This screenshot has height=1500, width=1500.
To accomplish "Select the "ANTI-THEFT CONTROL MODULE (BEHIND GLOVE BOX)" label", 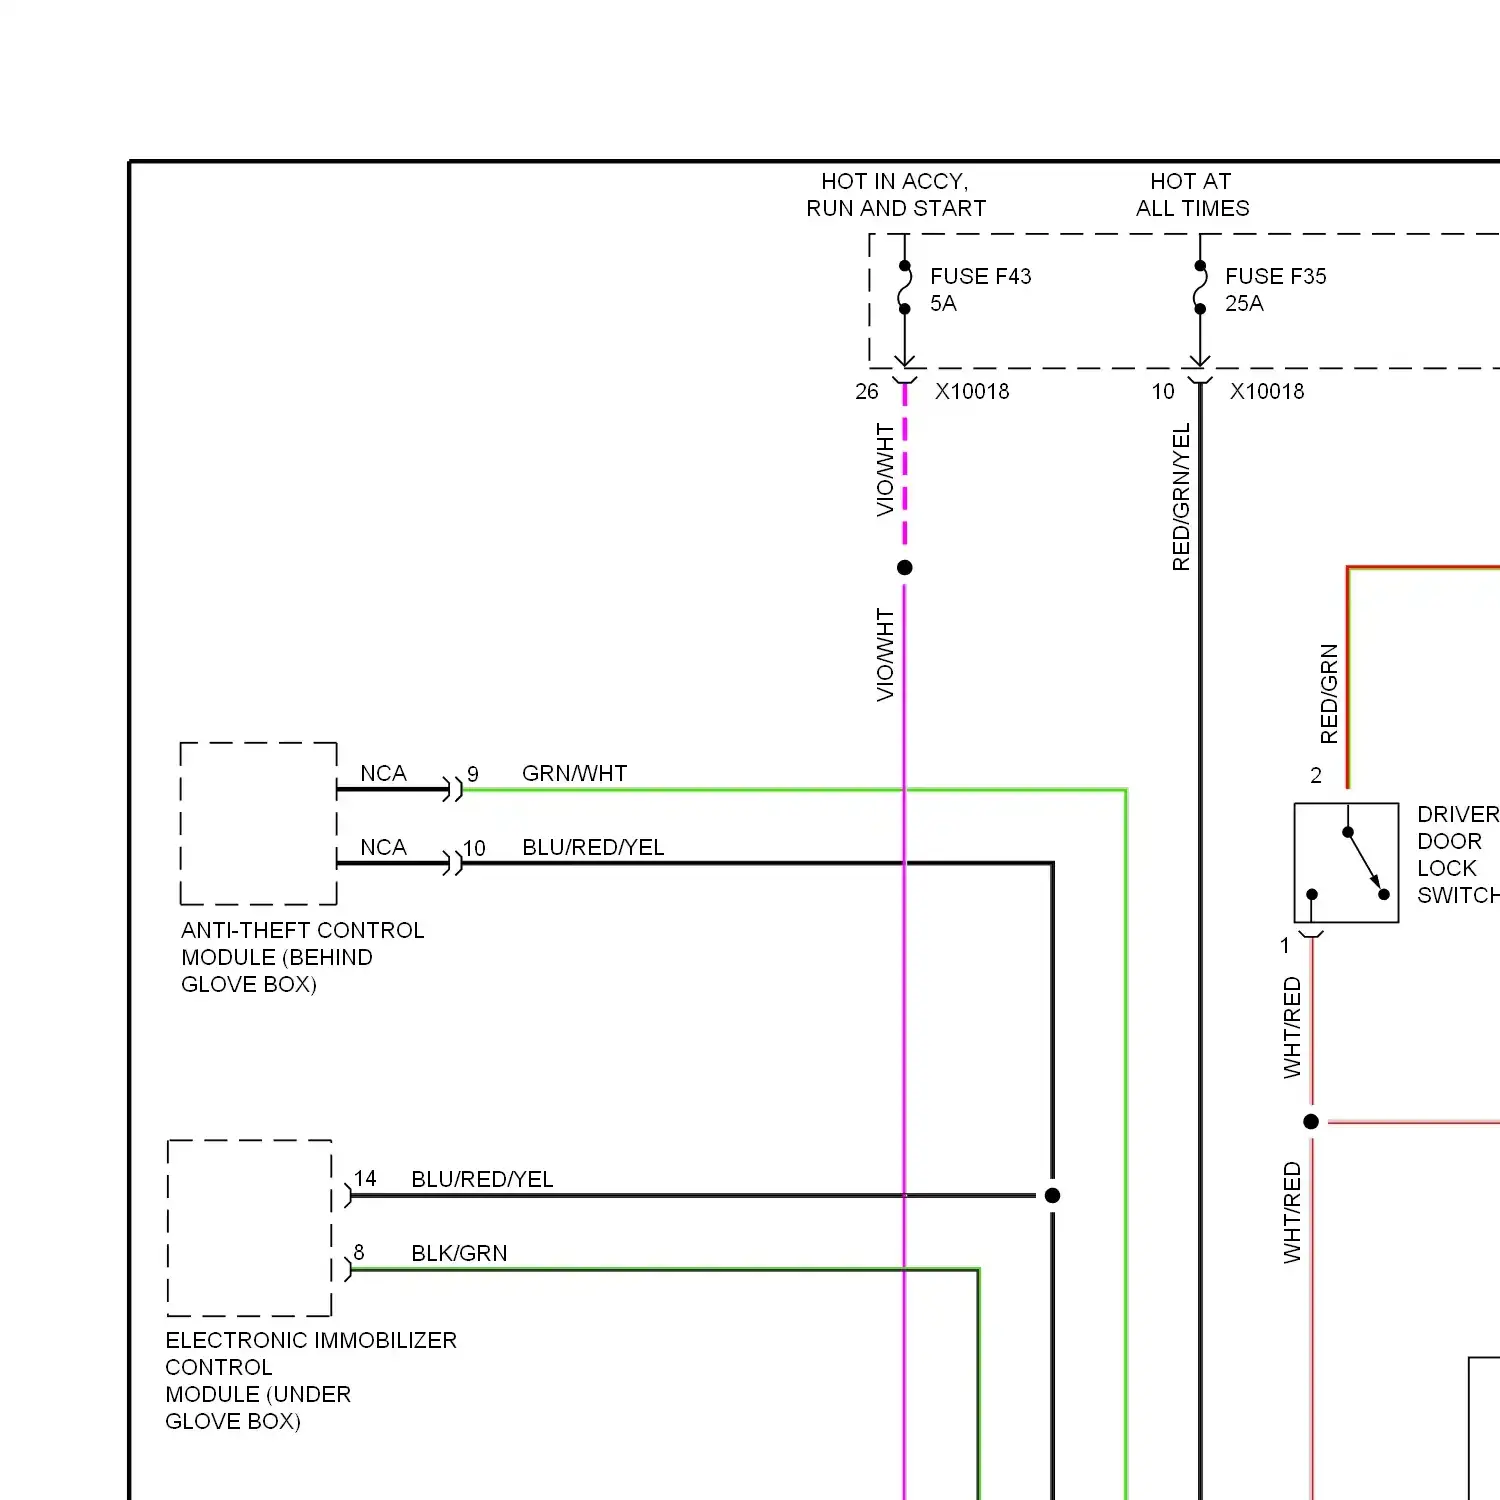I will 302,958.
